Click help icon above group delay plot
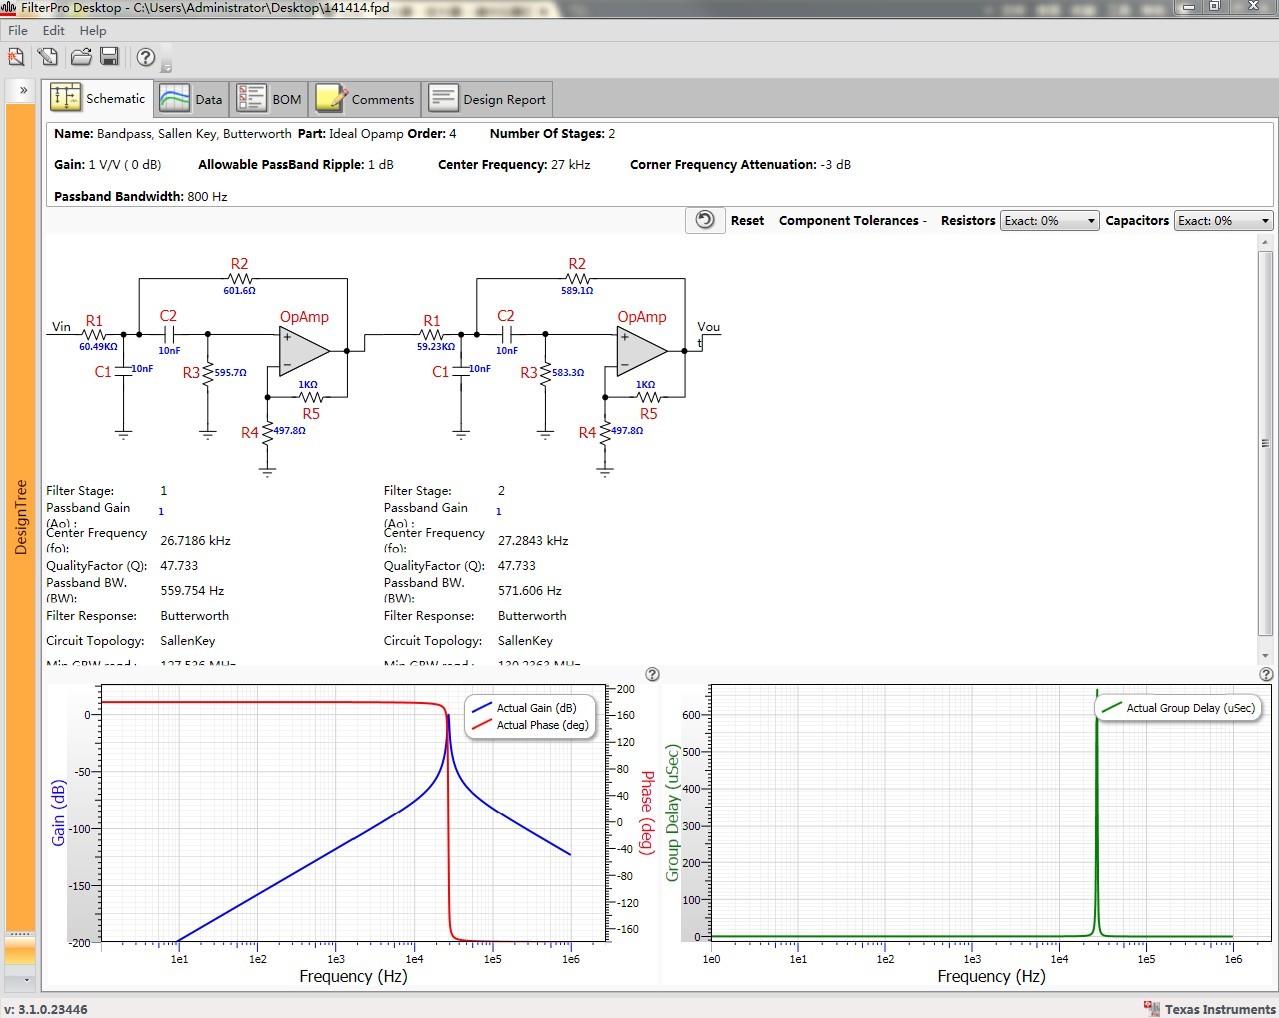This screenshot has width=1279, height=1018. pyautogui.click(x=1266, y=674)
